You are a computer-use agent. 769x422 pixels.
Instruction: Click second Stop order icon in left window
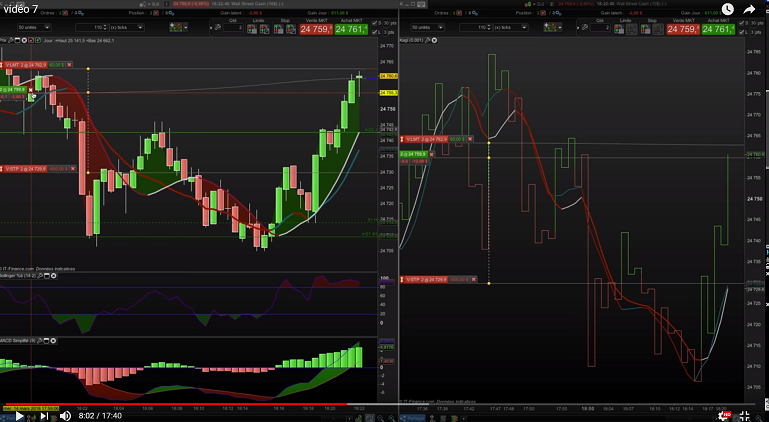click(291, 29)
